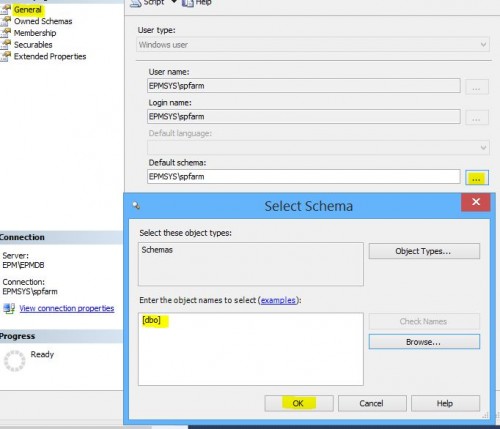The width and height of the screenshot is (500, 429).
Task: Select the General page
Action: click(28, 10)
